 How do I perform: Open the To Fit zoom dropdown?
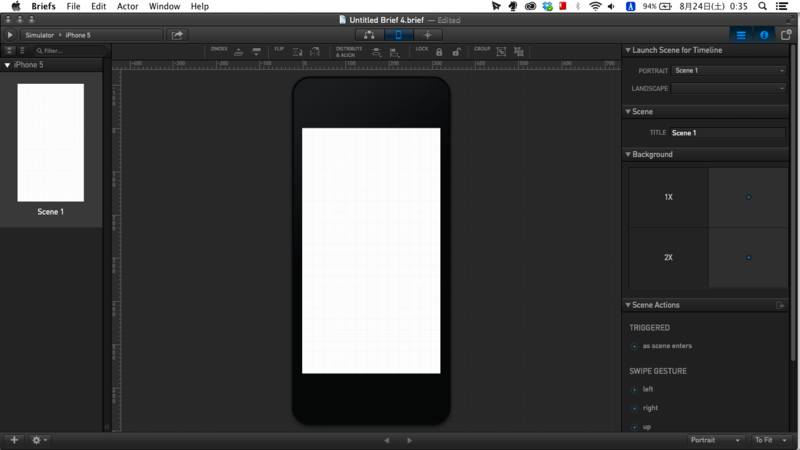(x=770, y=440)
